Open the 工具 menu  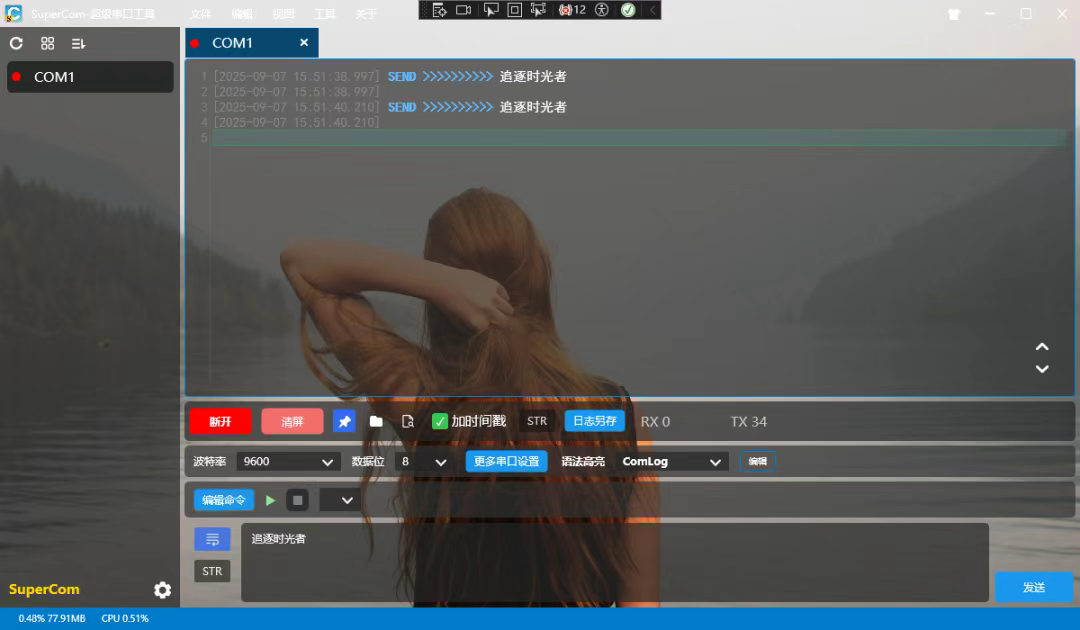325,14
